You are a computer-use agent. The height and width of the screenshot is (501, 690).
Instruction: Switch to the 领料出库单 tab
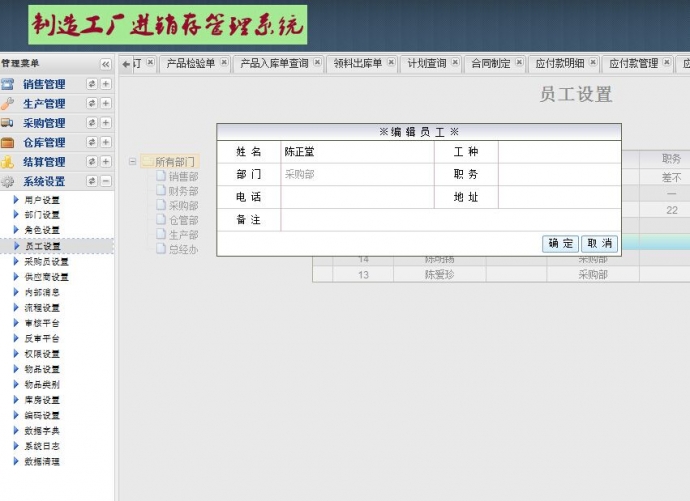pos(357,63)
